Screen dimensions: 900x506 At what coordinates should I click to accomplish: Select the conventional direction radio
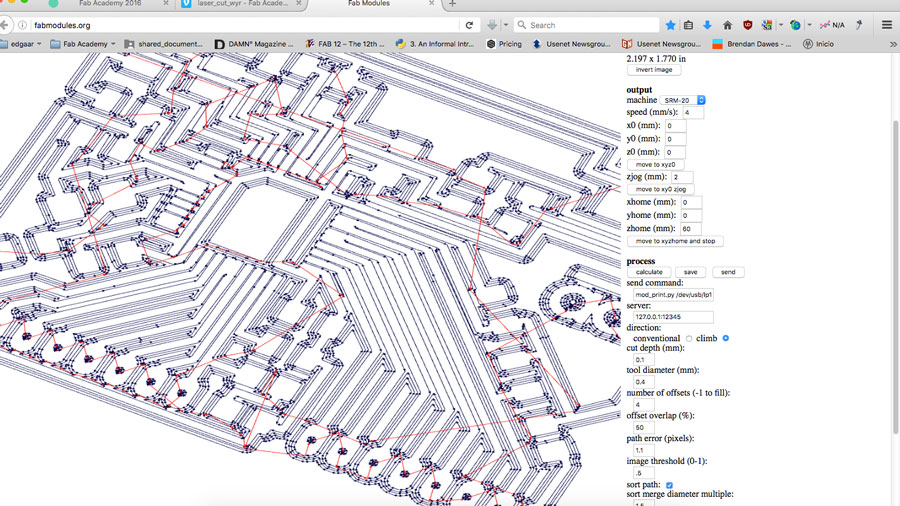coord(689,338)
